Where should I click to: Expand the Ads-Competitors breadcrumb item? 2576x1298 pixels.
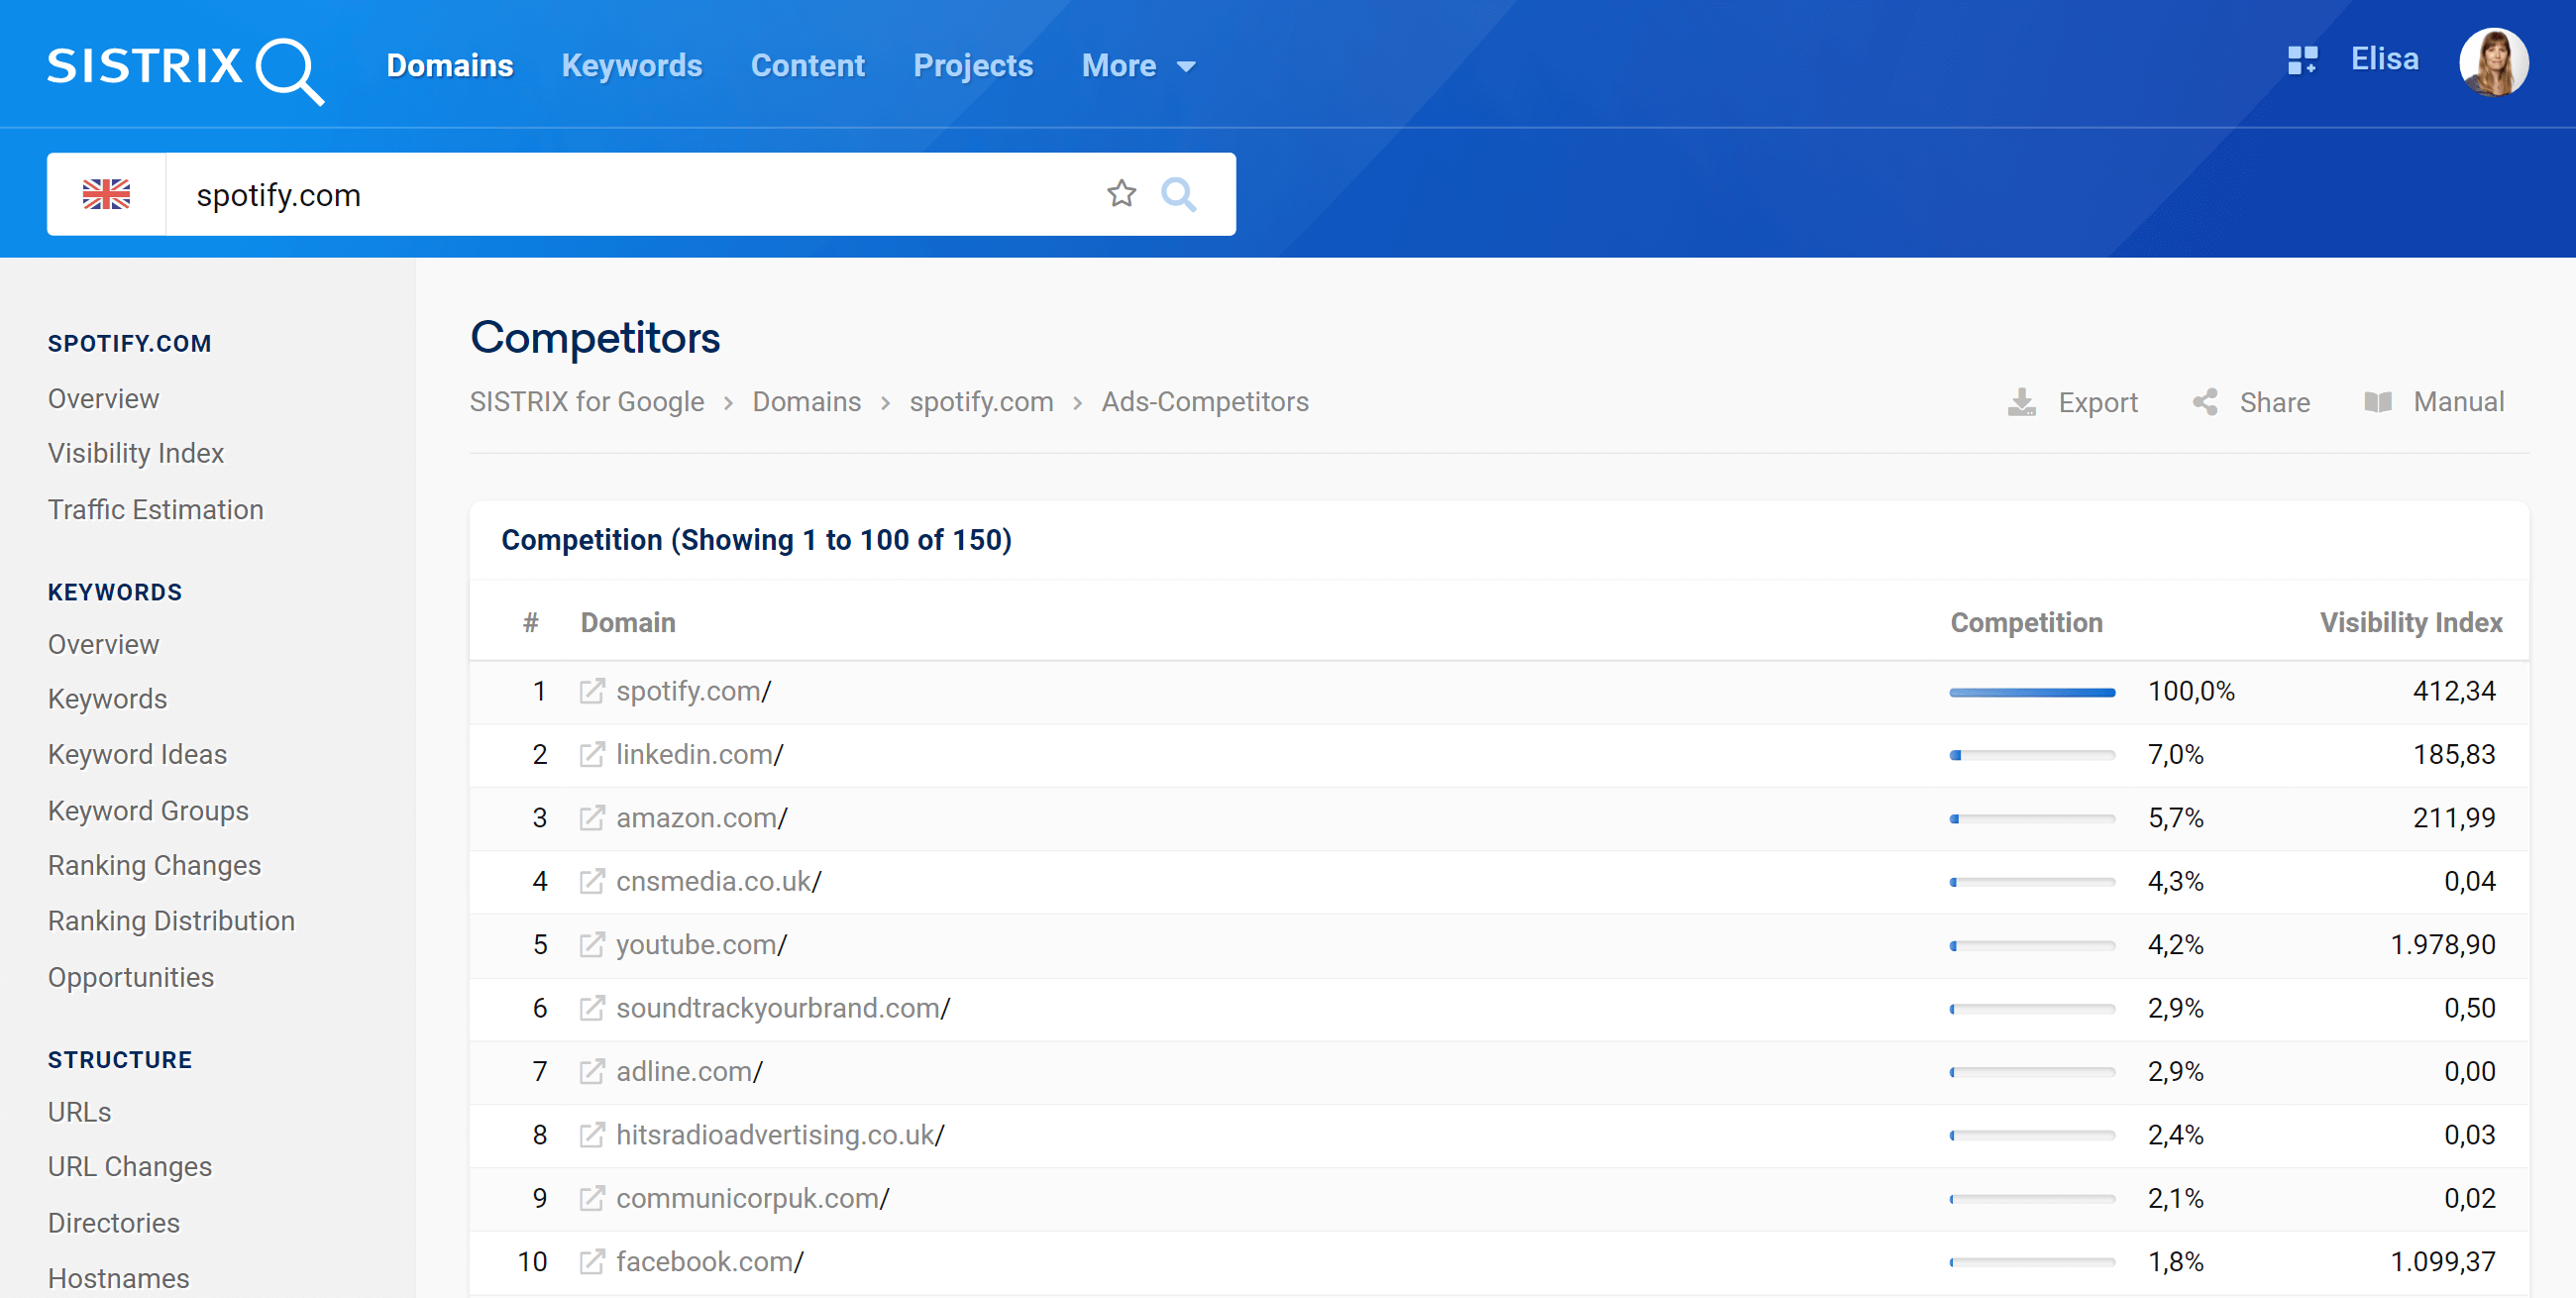pos(1205,402)
